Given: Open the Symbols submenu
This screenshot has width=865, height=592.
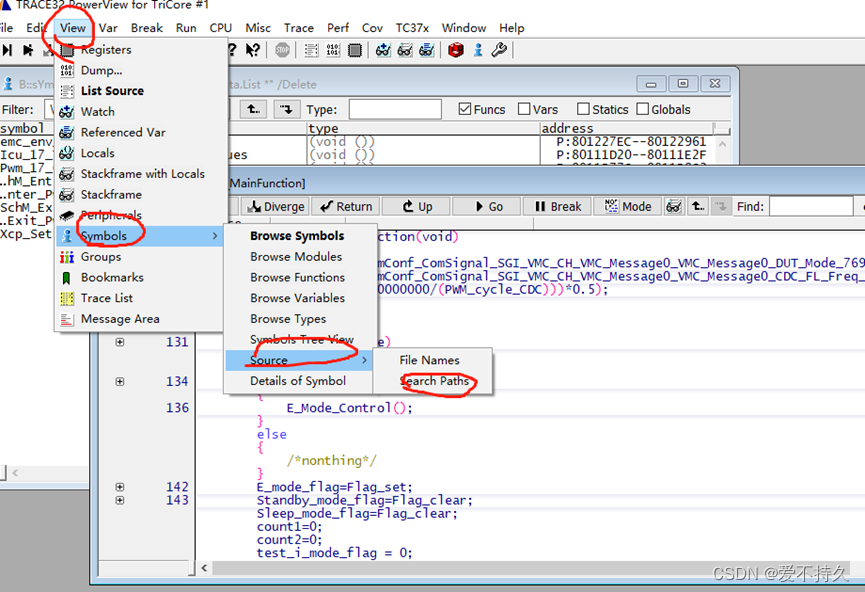Looking at the screenshot, I should [138, 236].
